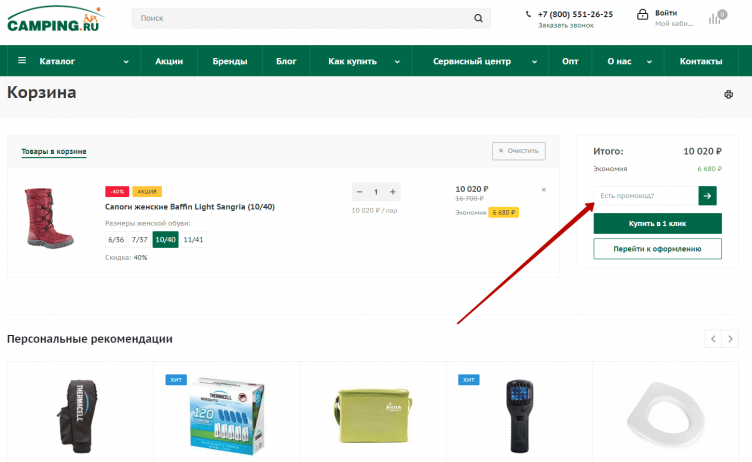
Task: Open the Бренды menu item
Action: pyautogui.click(x=230, y=61)
